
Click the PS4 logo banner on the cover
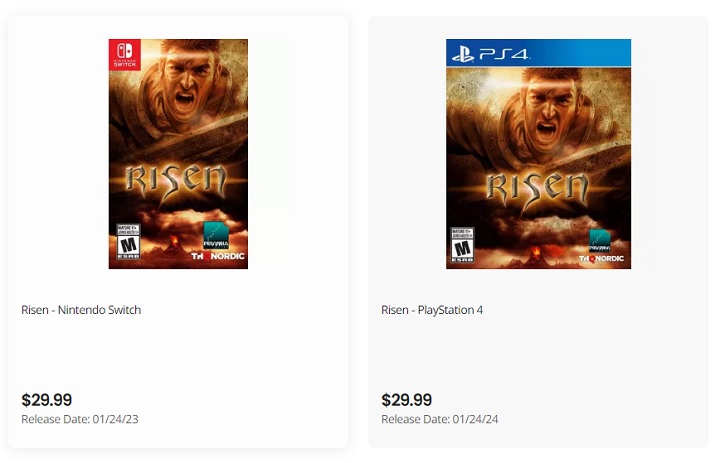pyautogui.click(x=538, y=53)
